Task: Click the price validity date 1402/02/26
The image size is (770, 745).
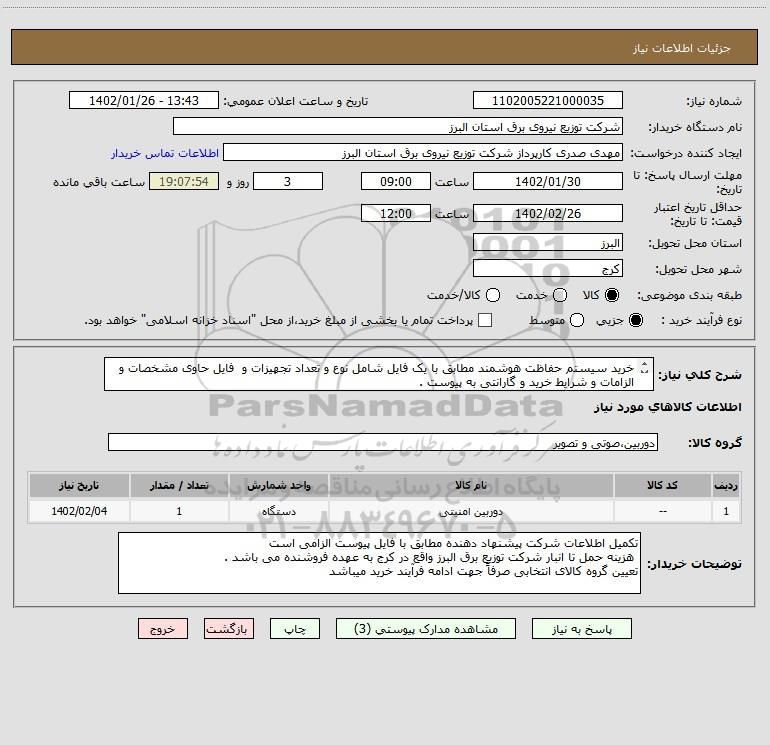Action: [548, 214]
